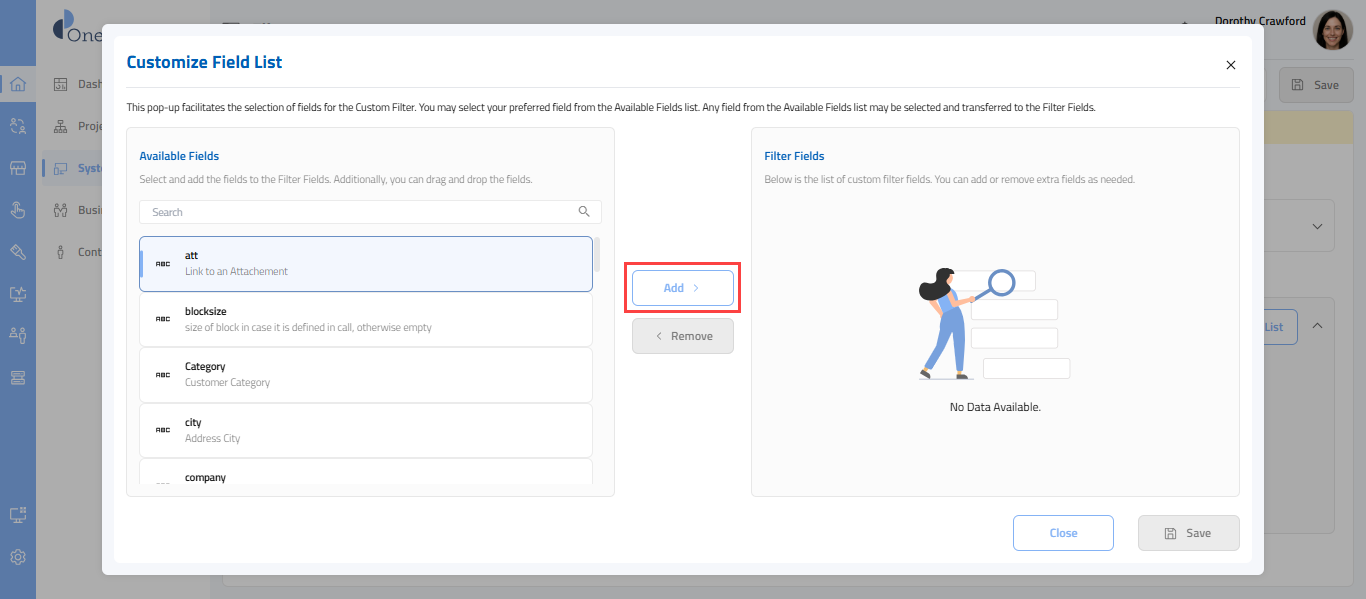
Task: Click into the Available Fields search box
Action: point(360,212)
